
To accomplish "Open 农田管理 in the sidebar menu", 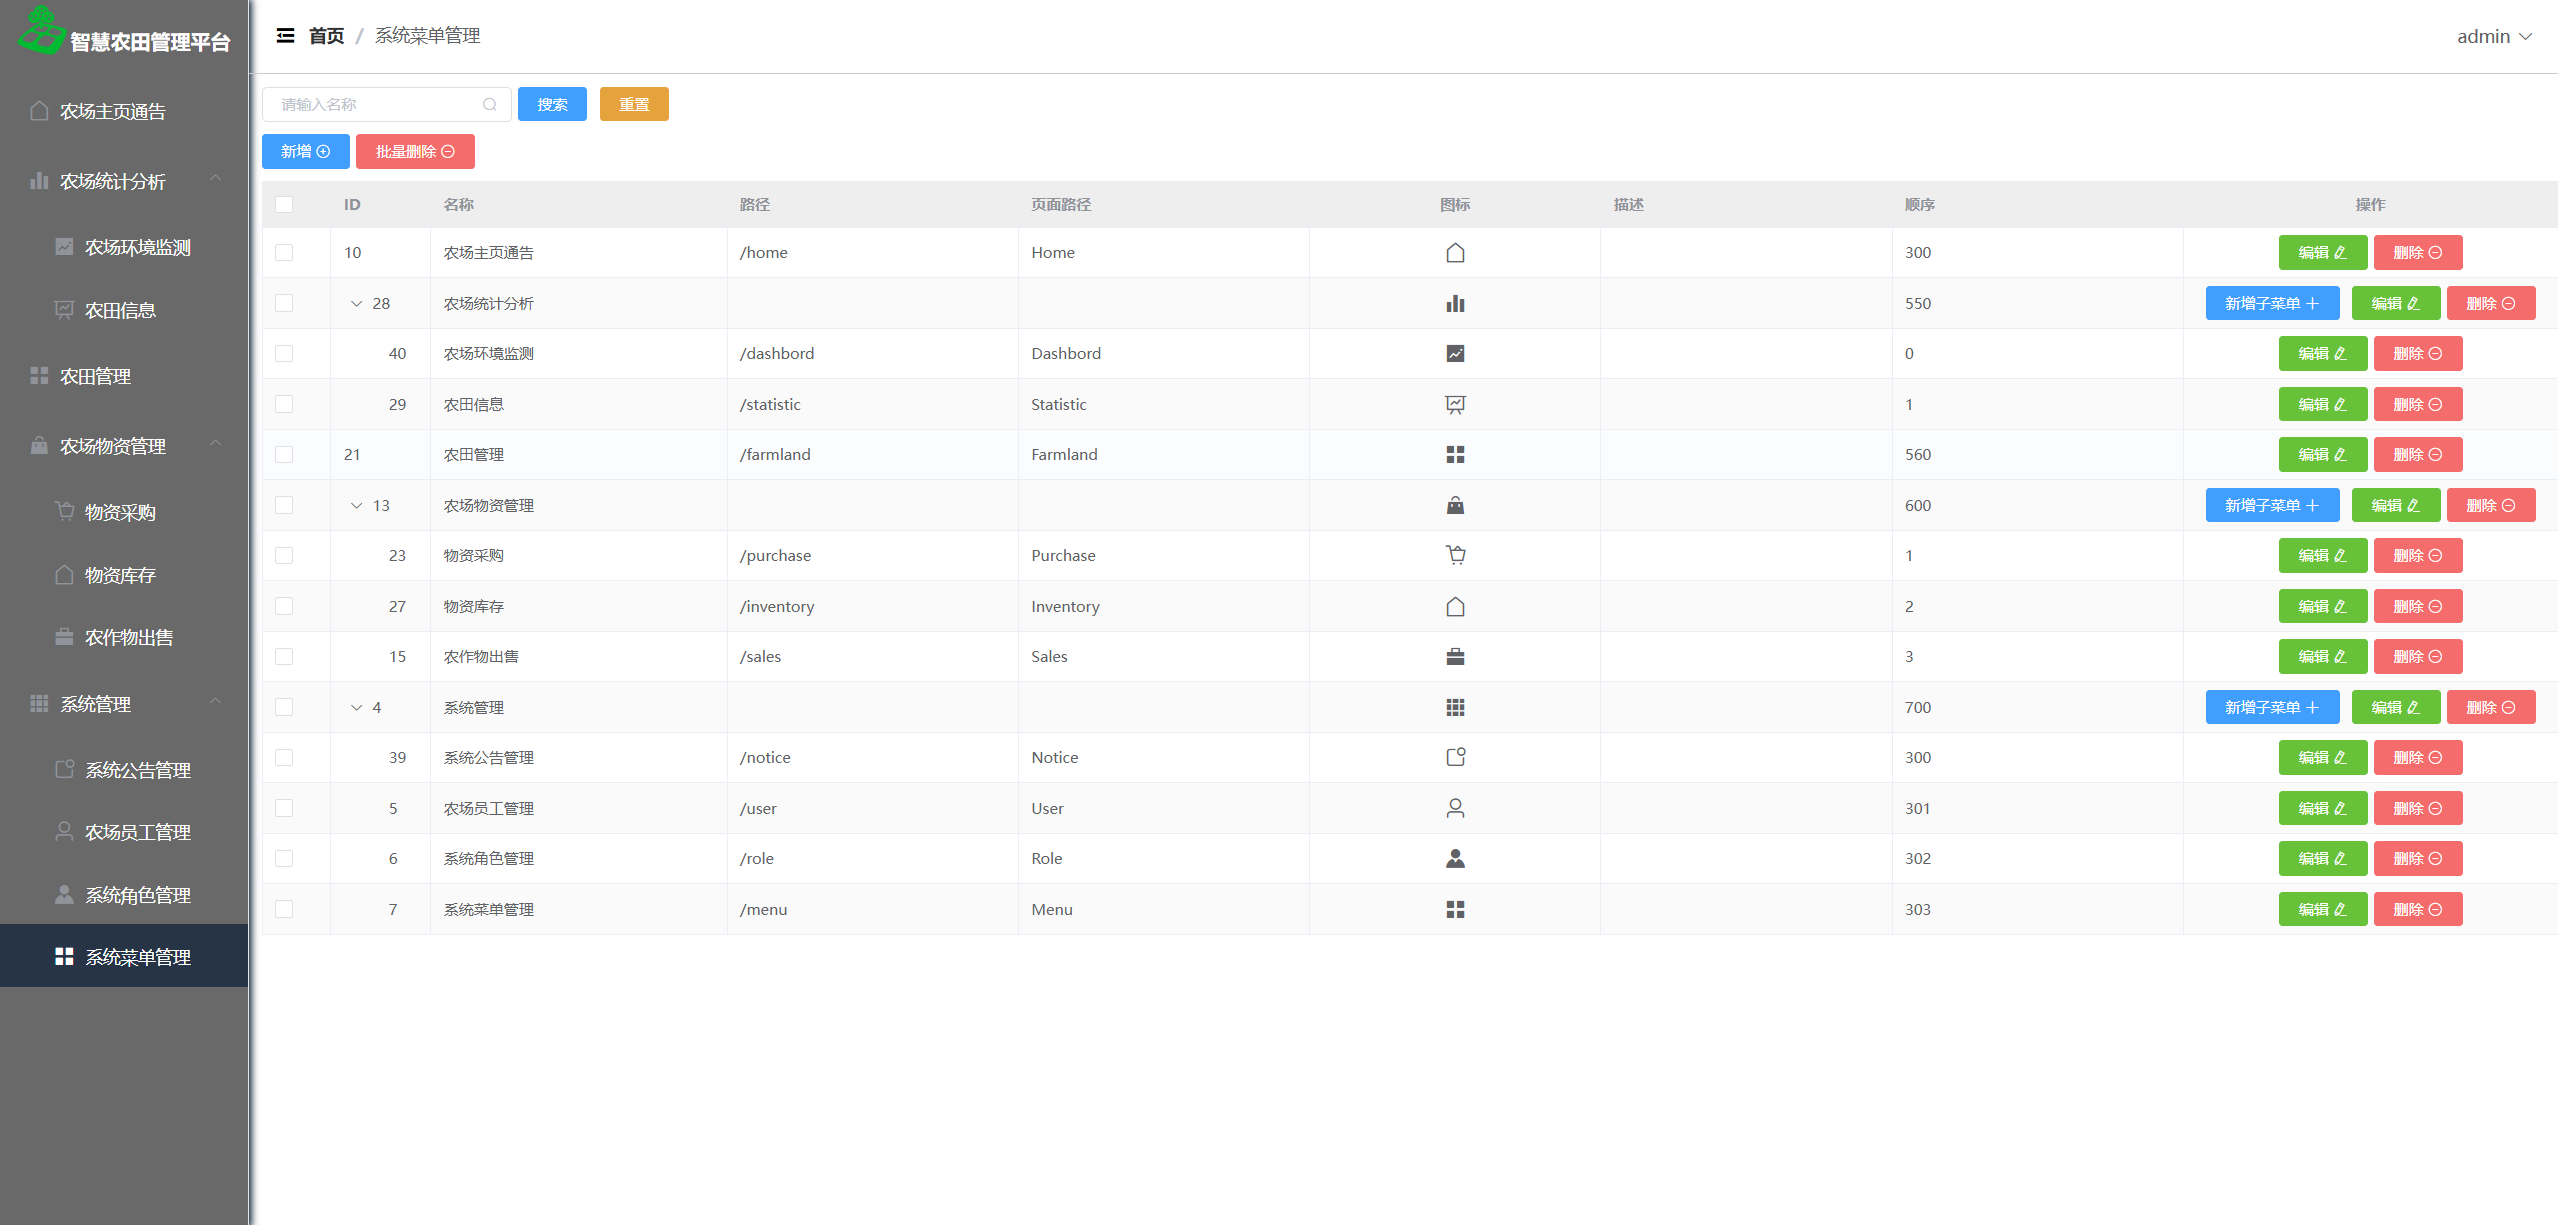I will 95,377.
